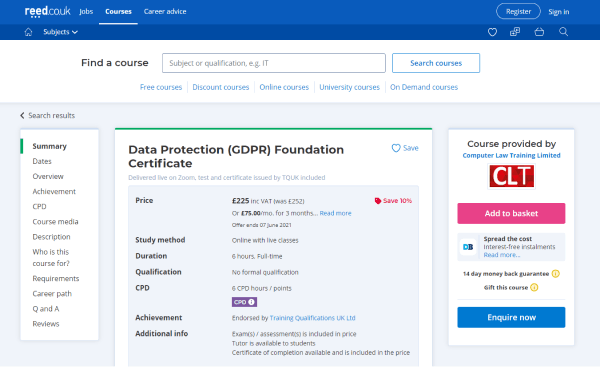Focus the Find a course search field
The width and height of the screenshot is (600, 367).
[x=274, y=63]
